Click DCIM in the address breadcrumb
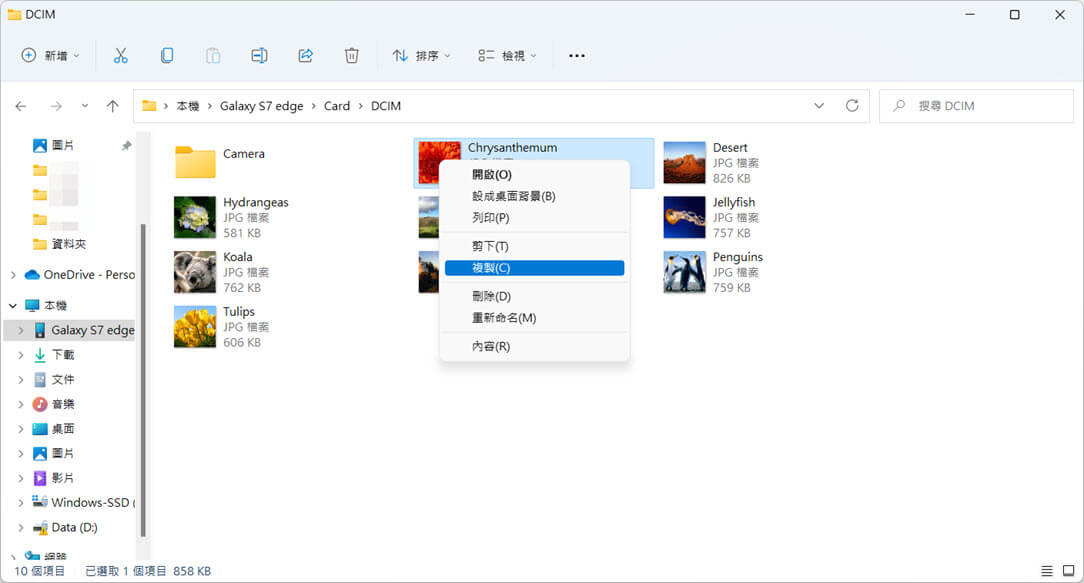 click(386, 106)
